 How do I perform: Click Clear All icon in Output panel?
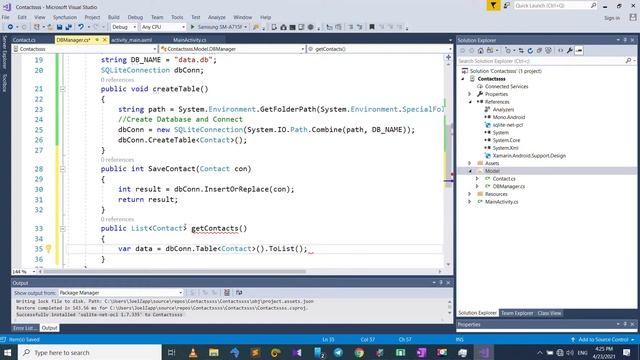[227, 293]
